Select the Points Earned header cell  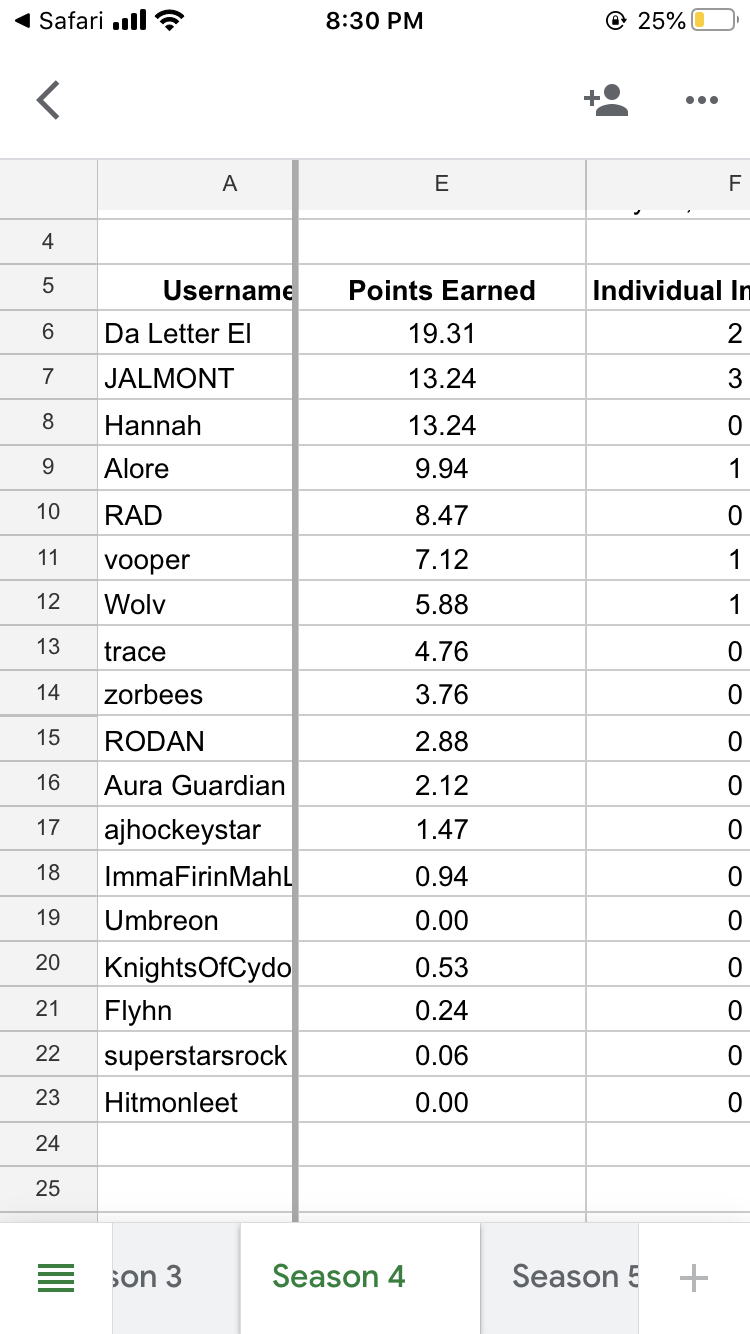(x=441, y=290)
